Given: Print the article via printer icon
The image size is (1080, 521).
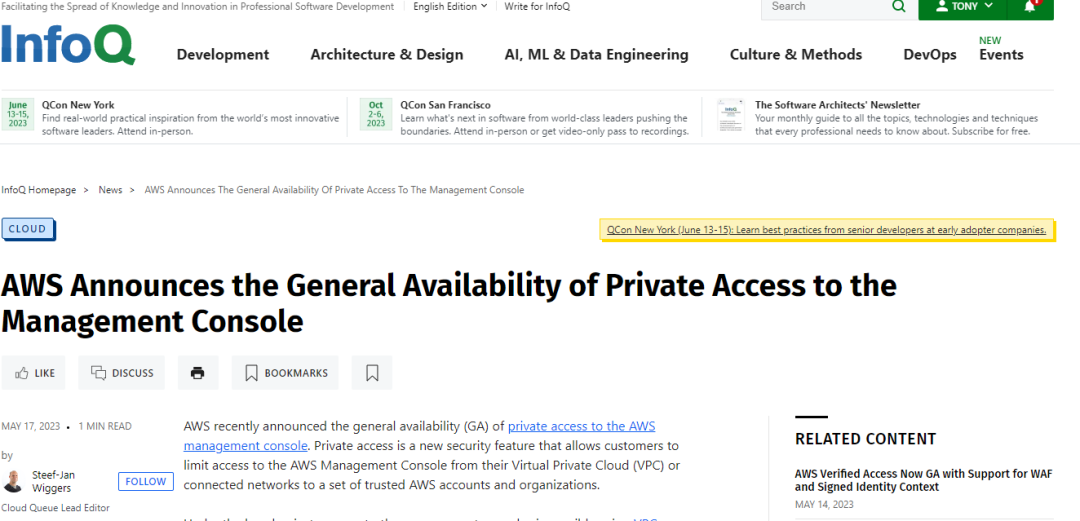Looking at the screenshot, I should [x=198, y=373].
